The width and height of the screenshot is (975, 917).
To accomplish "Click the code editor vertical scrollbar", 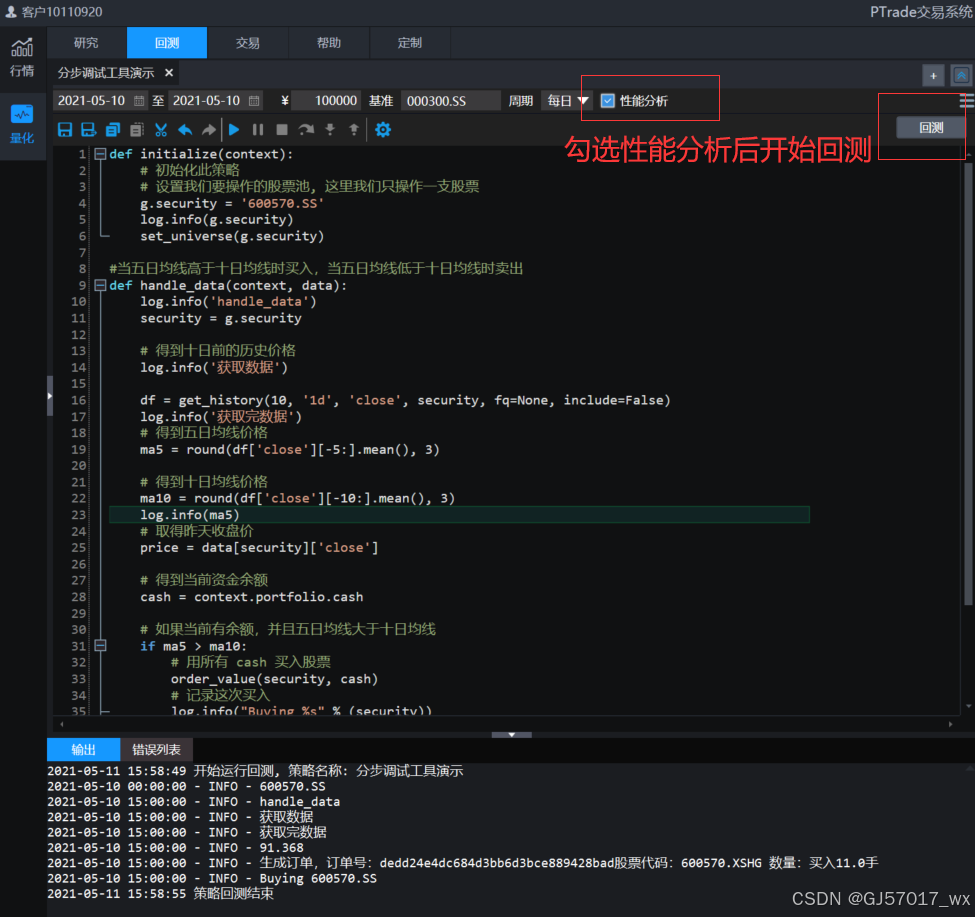I will (x=968, y=384).
